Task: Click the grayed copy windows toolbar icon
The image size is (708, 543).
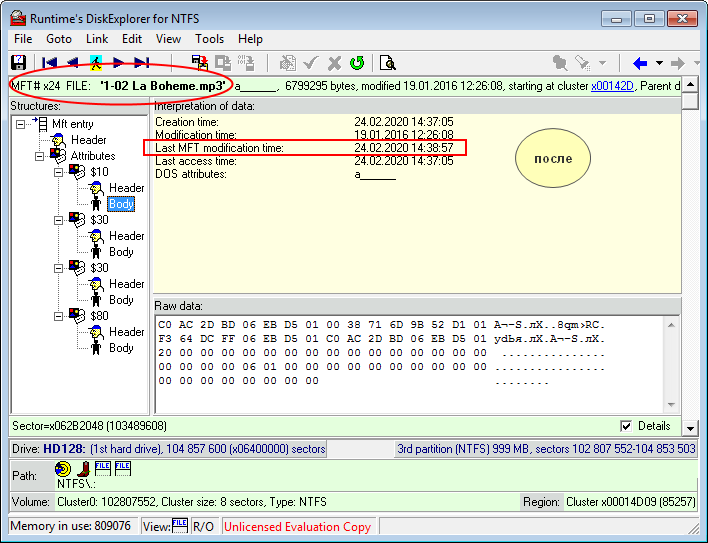Action: 223,63
